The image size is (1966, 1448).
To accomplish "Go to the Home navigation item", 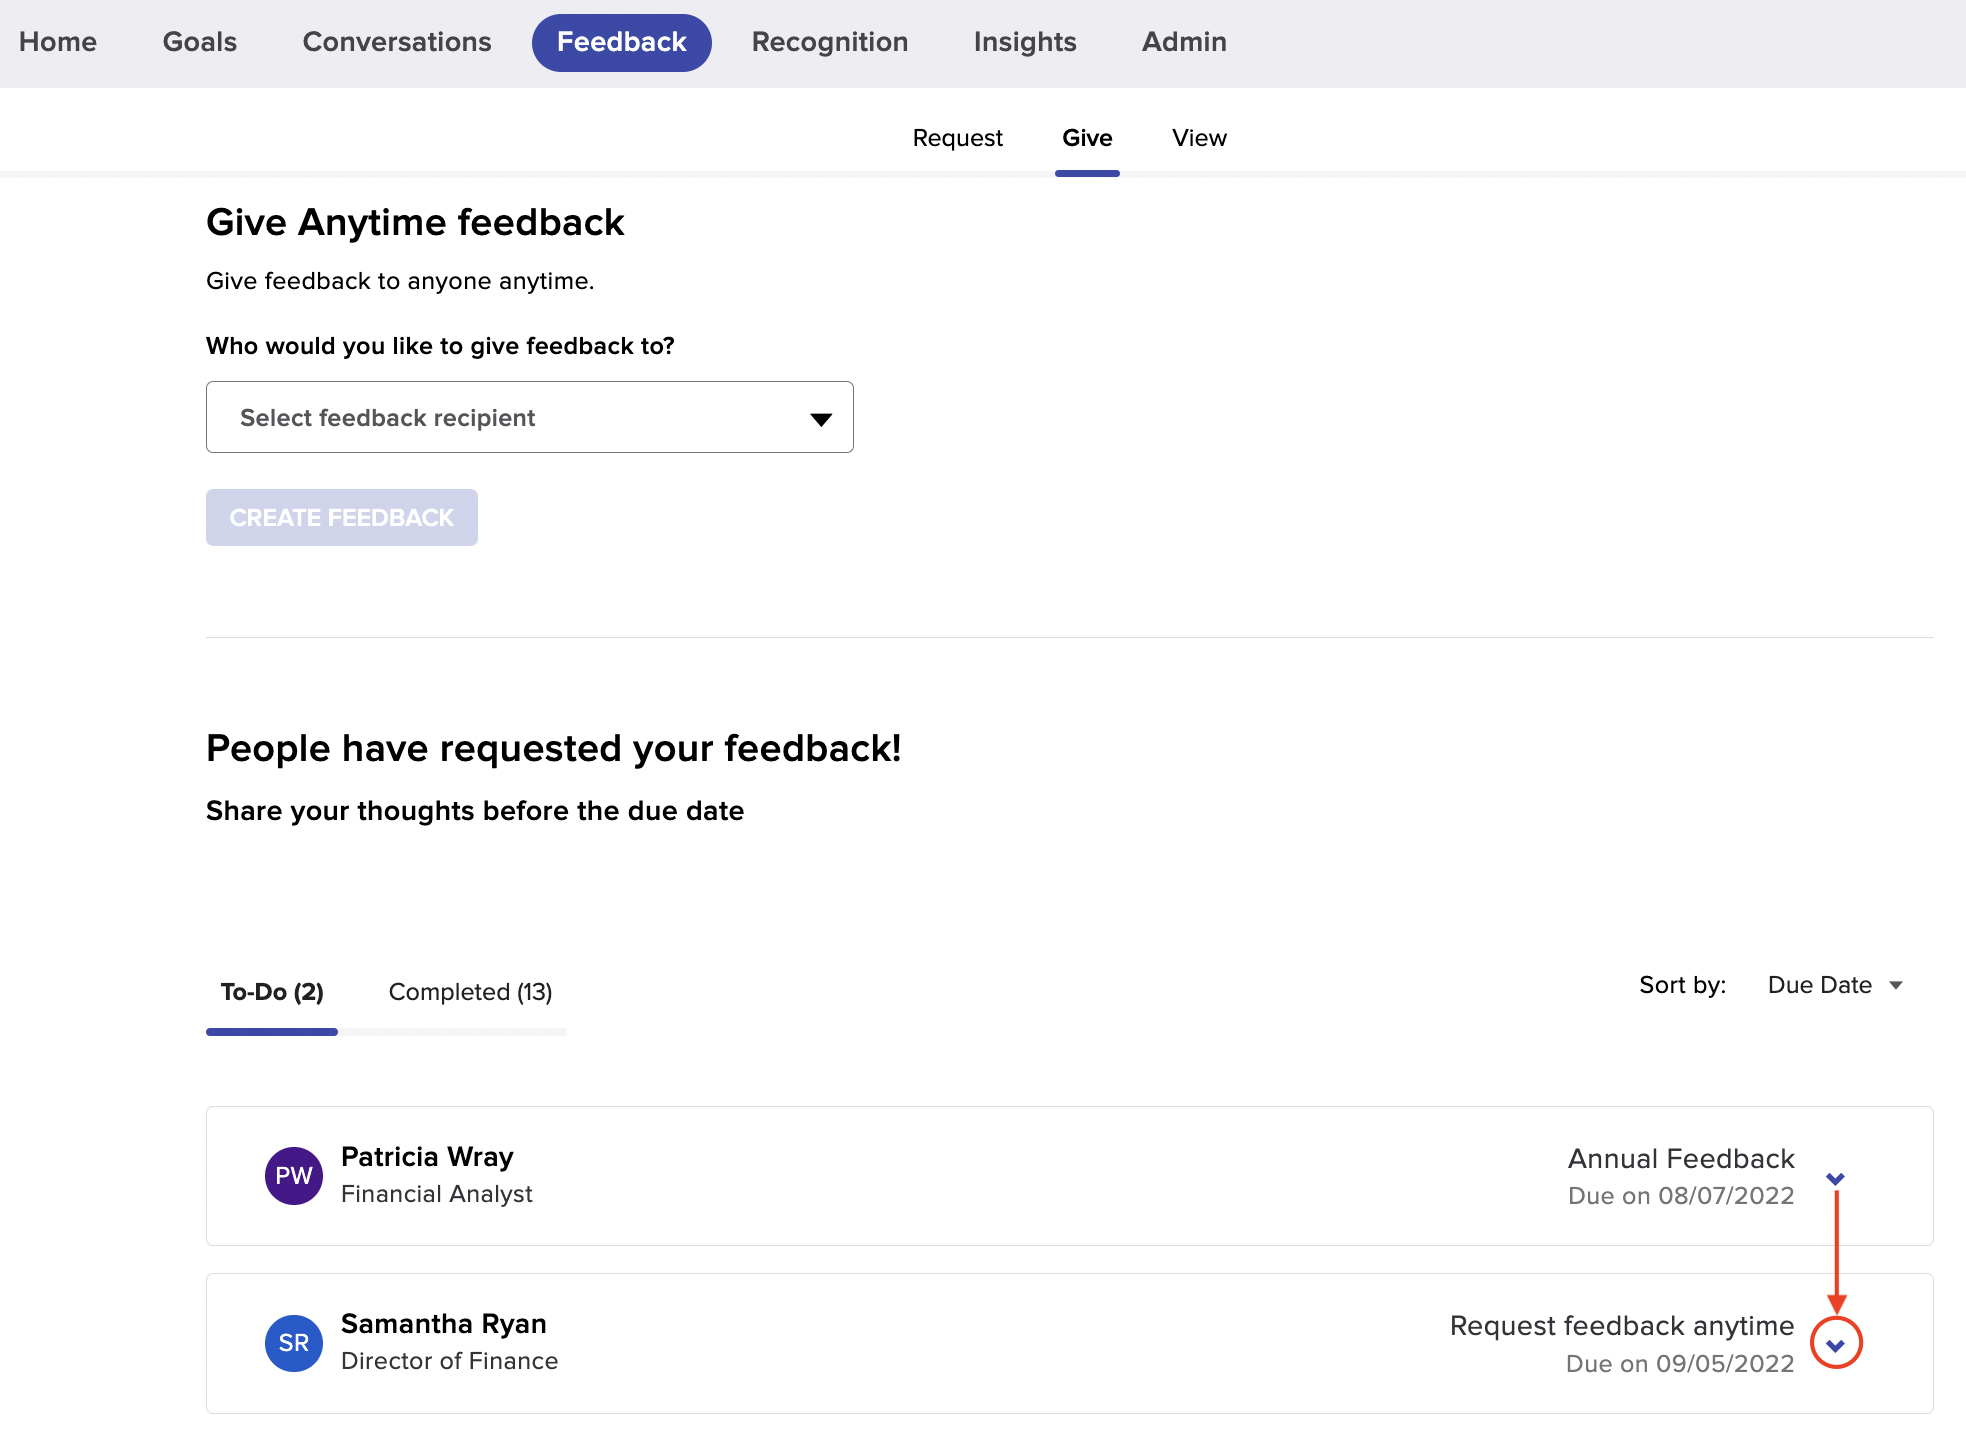I will [58, 42].
